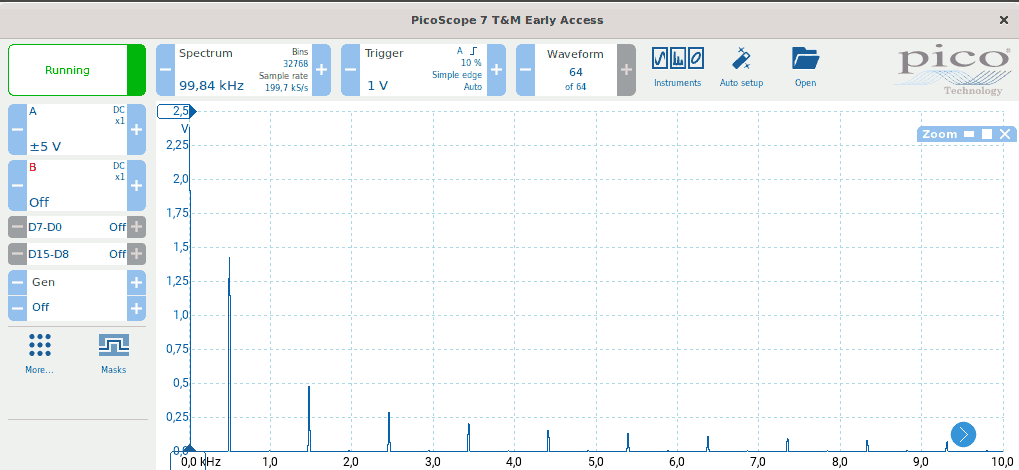Select the 0,0 kHz axis label
Viewport: 1019px width, 470px height.
pyautogui.click(x=201, y=462)
